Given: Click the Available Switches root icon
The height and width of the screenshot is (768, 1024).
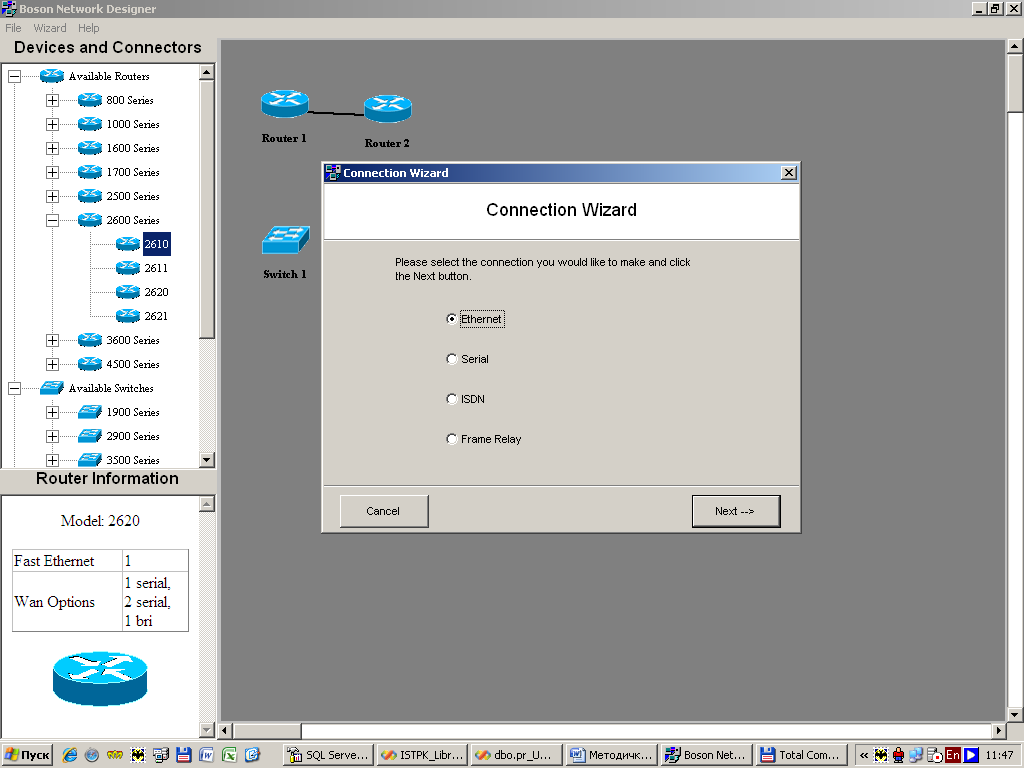Looking at the screenshot, I should click(52, 388).
